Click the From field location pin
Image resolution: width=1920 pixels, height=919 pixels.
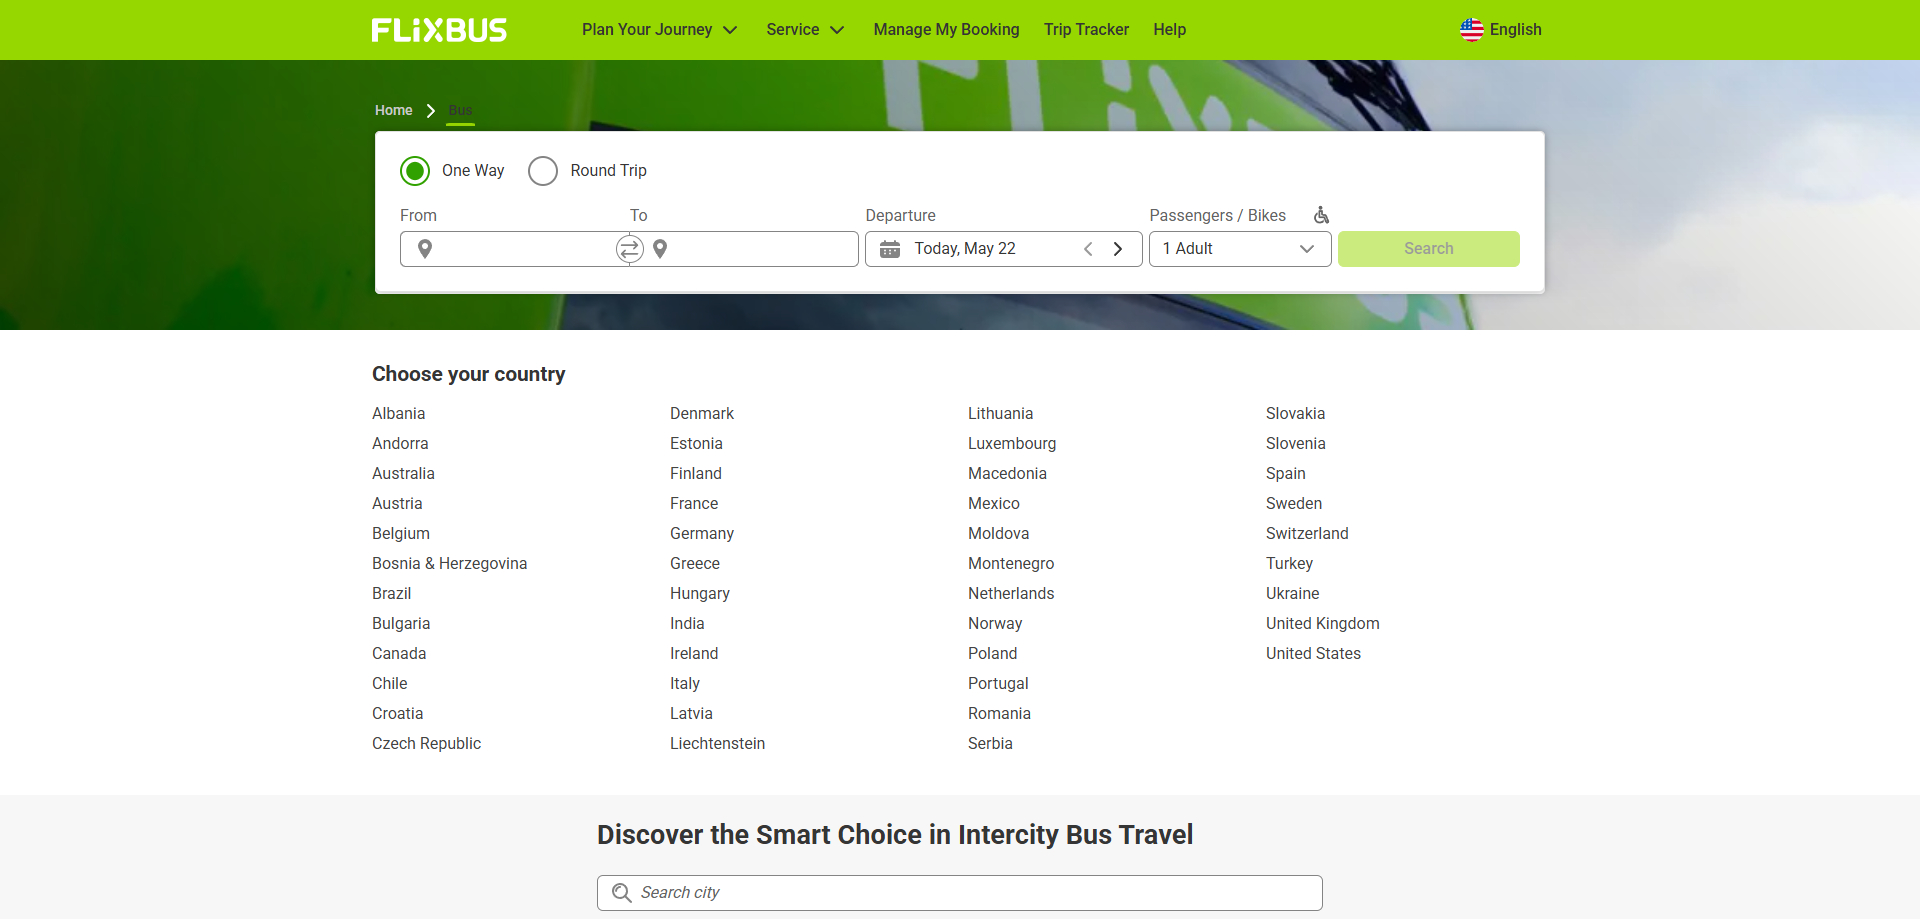click(x=425, y=249)
